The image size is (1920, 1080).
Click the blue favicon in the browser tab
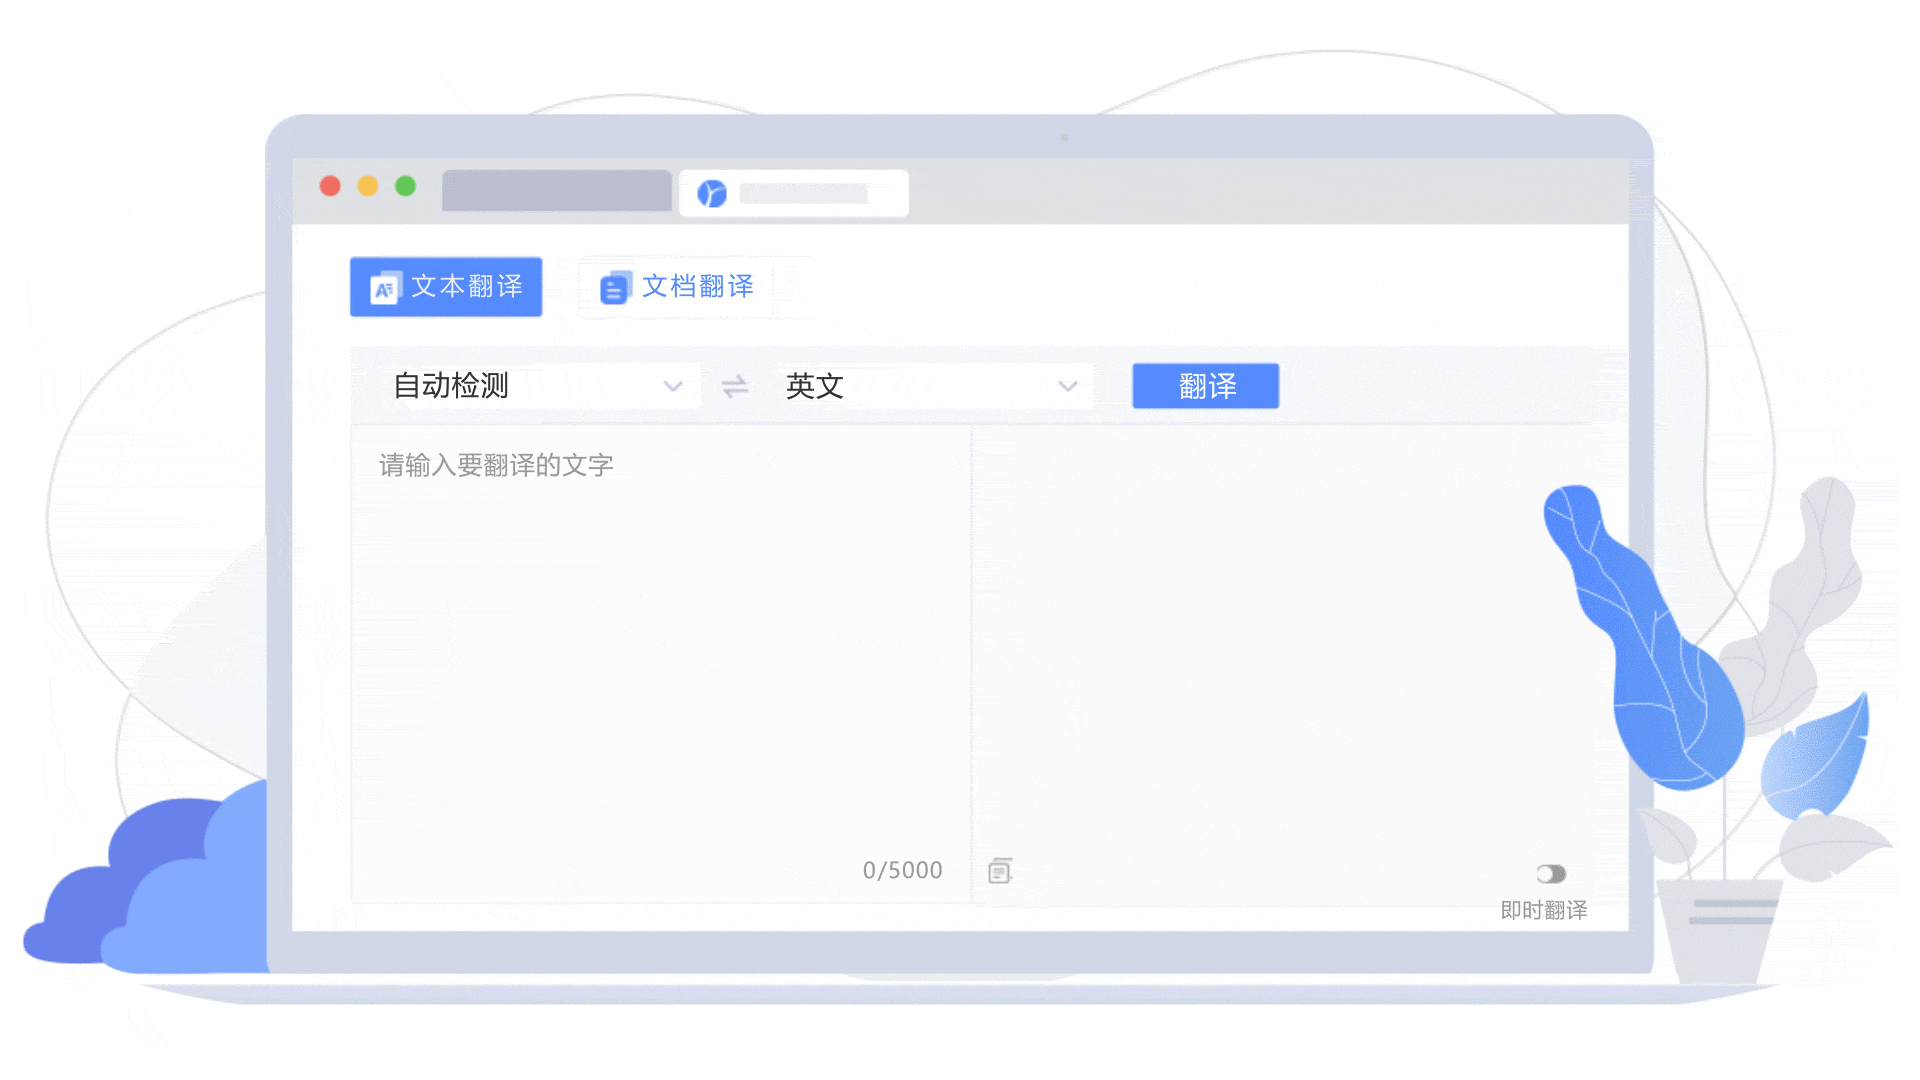pyautogui.click(x=712, y=193)
